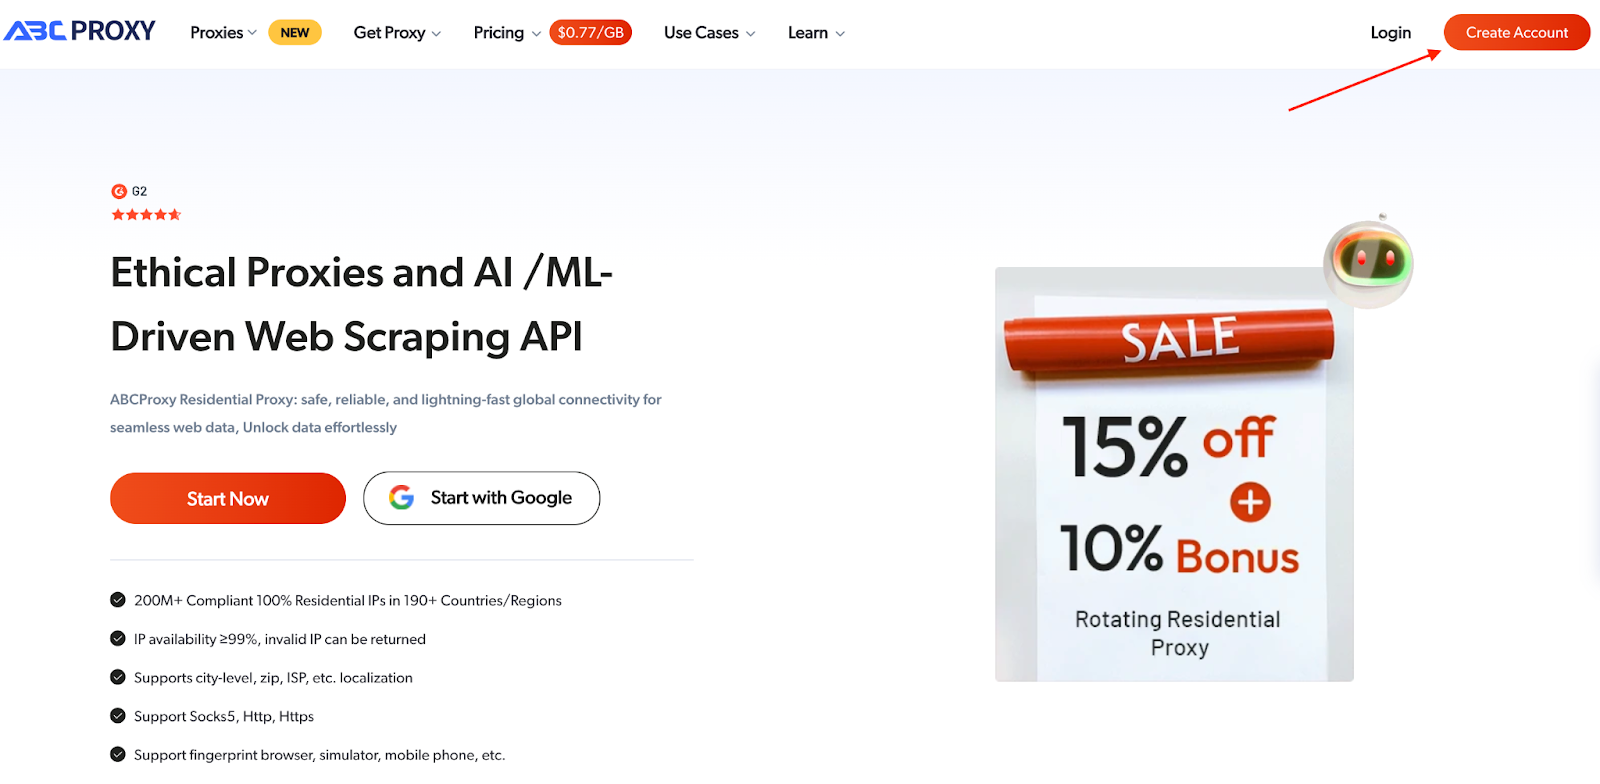Image resolution: width=1600 pixels, height=784 pixels.
Task: Click checkmark beside IP availability line
Action: 118,639
